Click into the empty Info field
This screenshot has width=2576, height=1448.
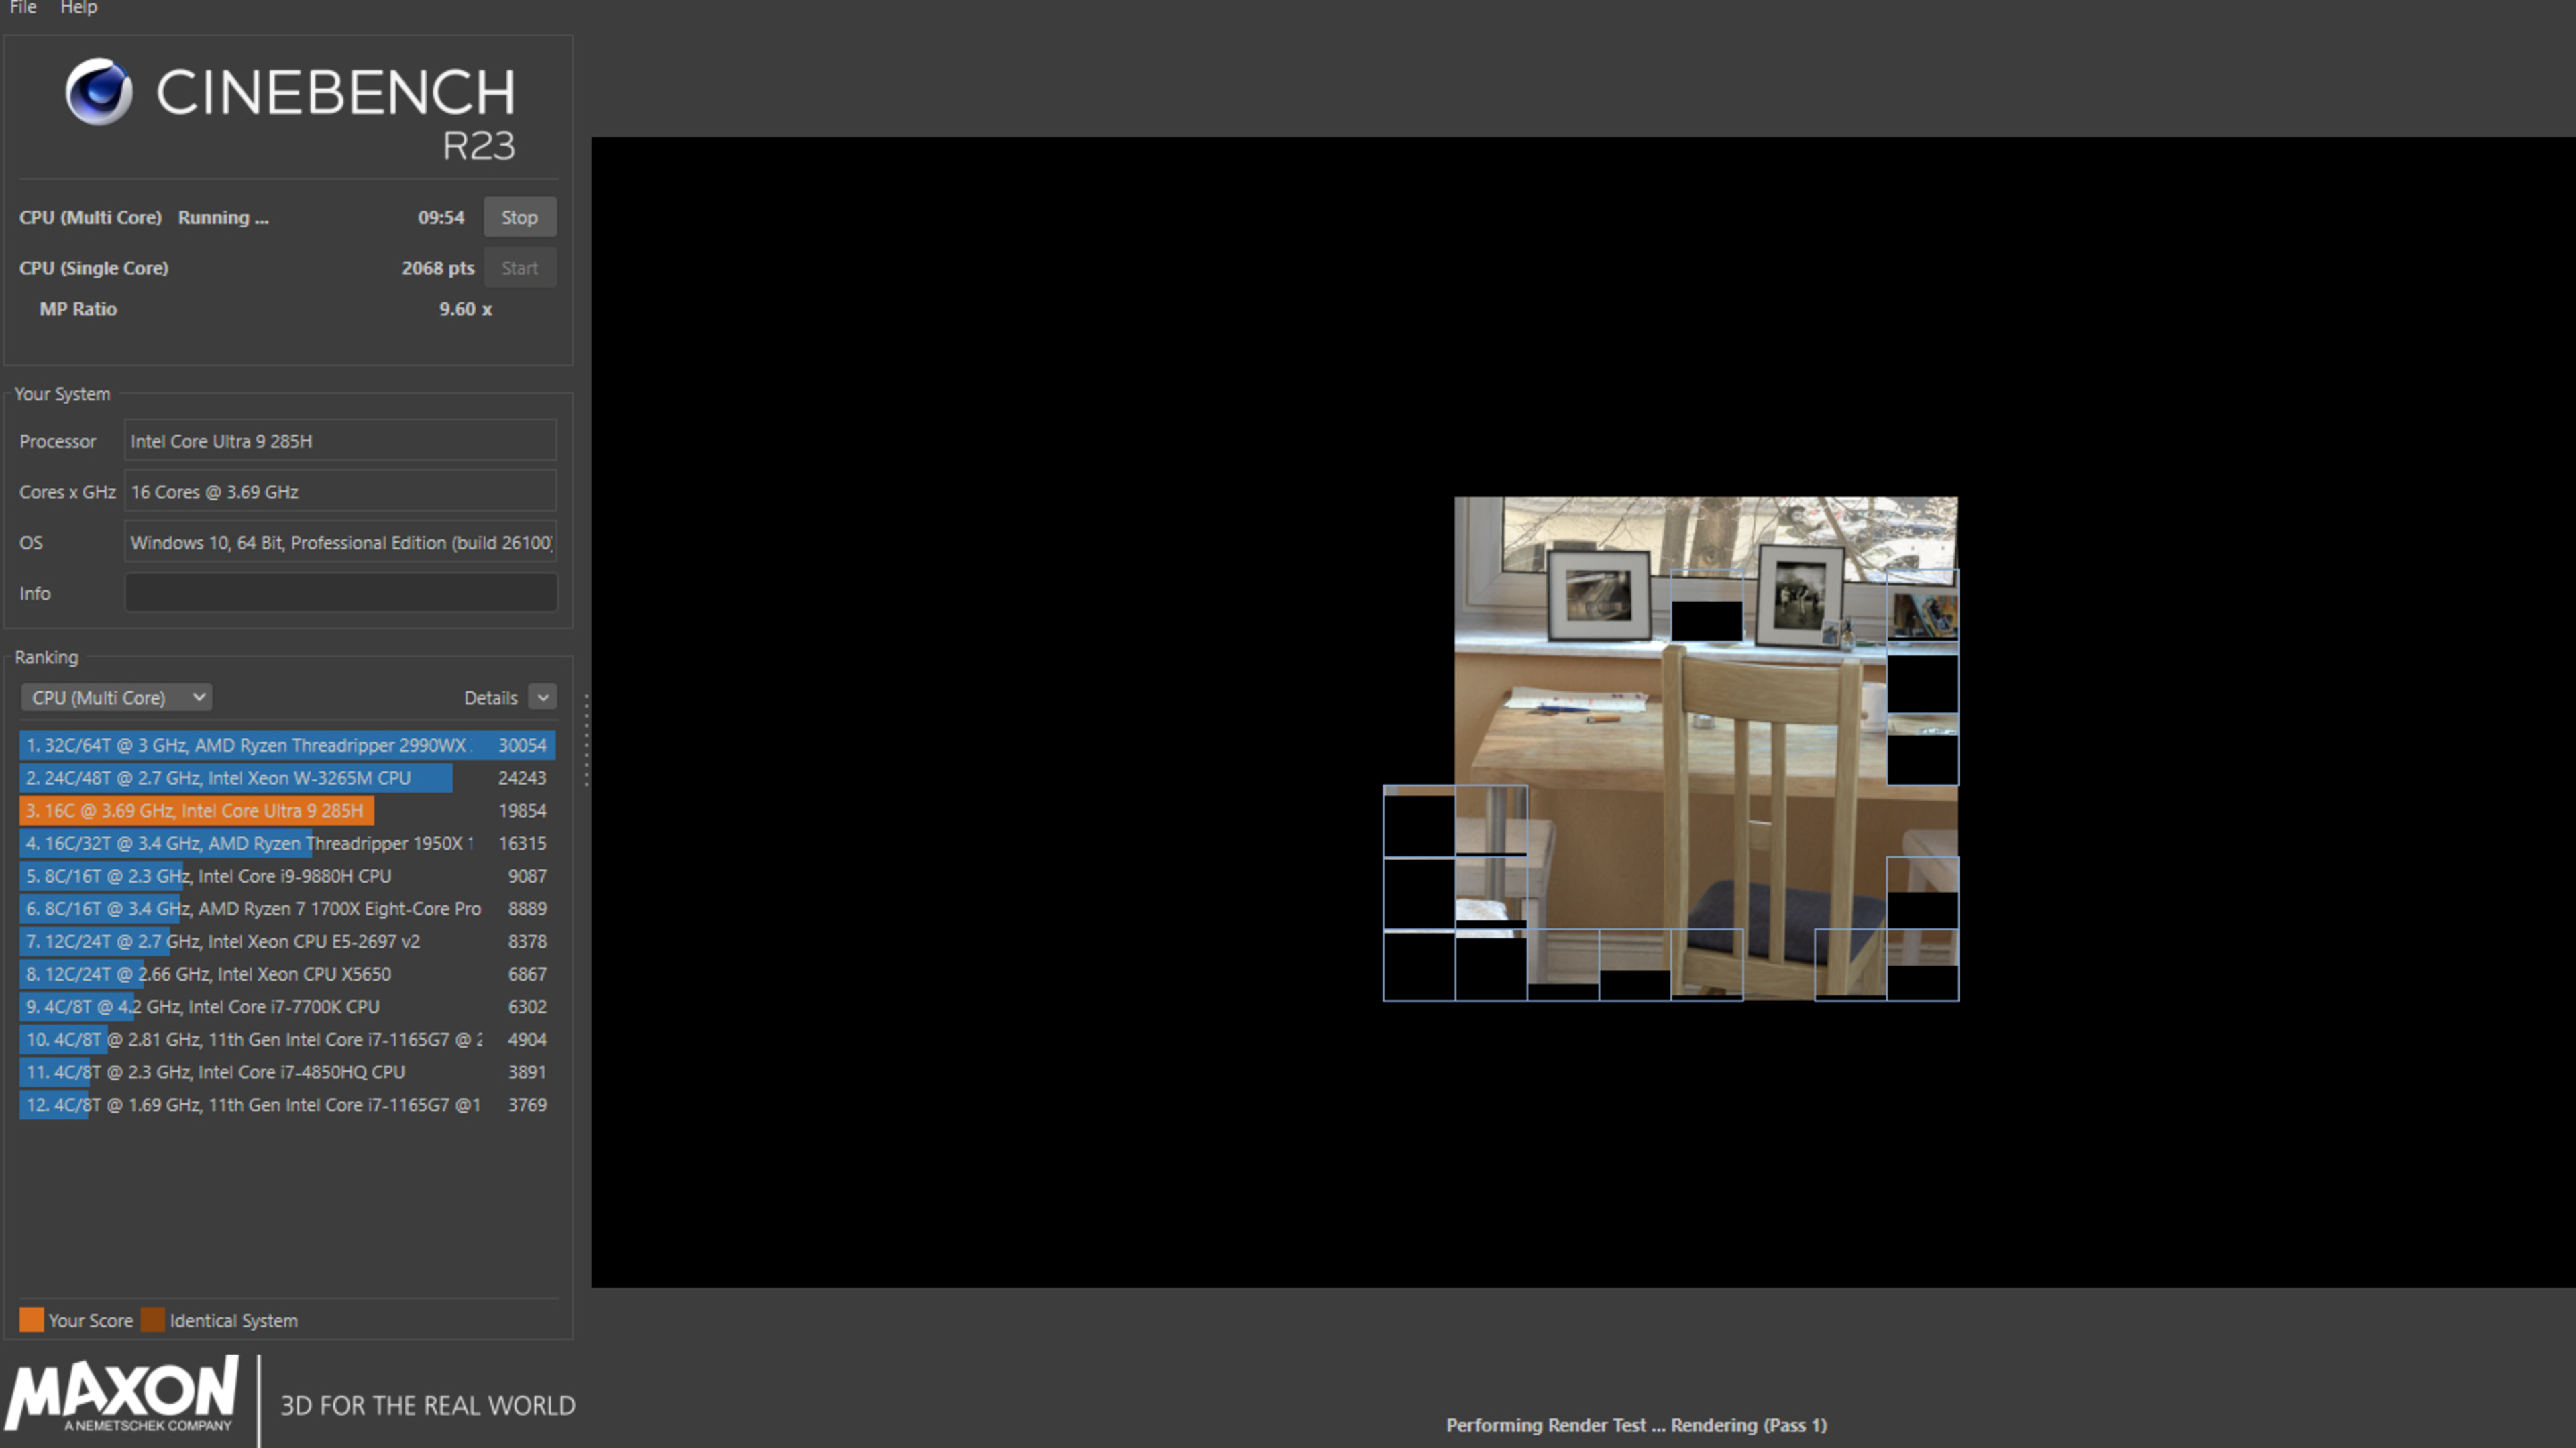(x=340, y=593)
